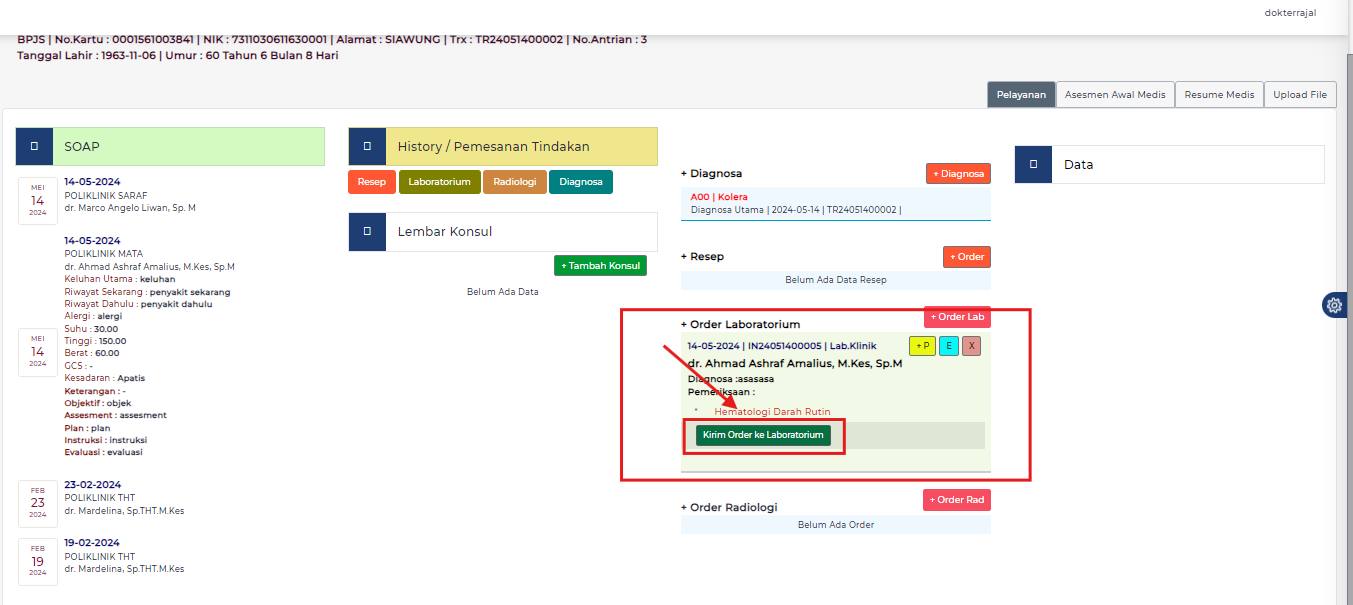Click the History / Pemesanan Tindakan panel icon

pos(368,146)
